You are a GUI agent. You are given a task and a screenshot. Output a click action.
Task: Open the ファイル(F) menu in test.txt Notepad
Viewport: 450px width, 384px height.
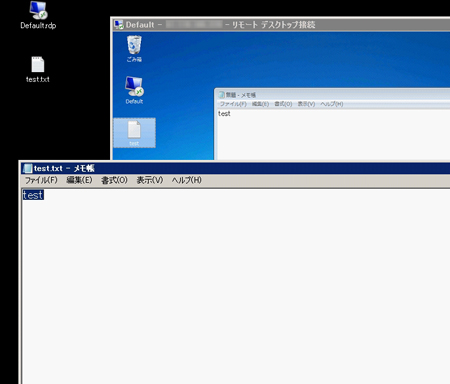coord(41,180)
